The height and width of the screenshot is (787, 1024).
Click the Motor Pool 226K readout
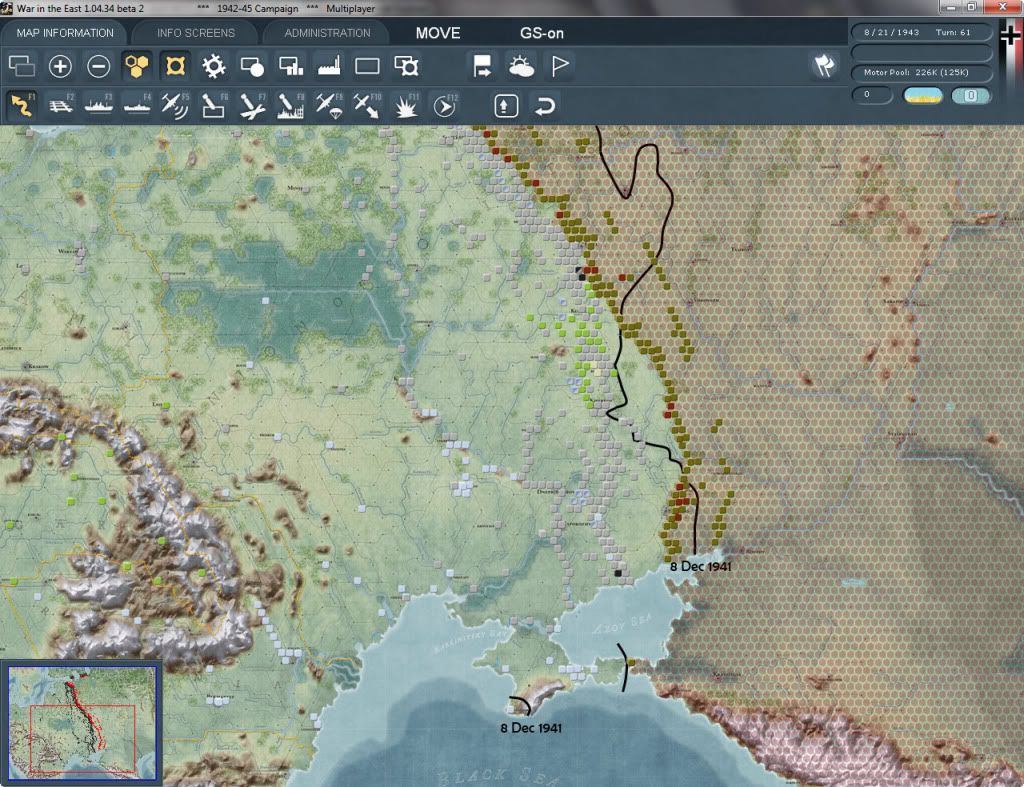coord(921,72)
